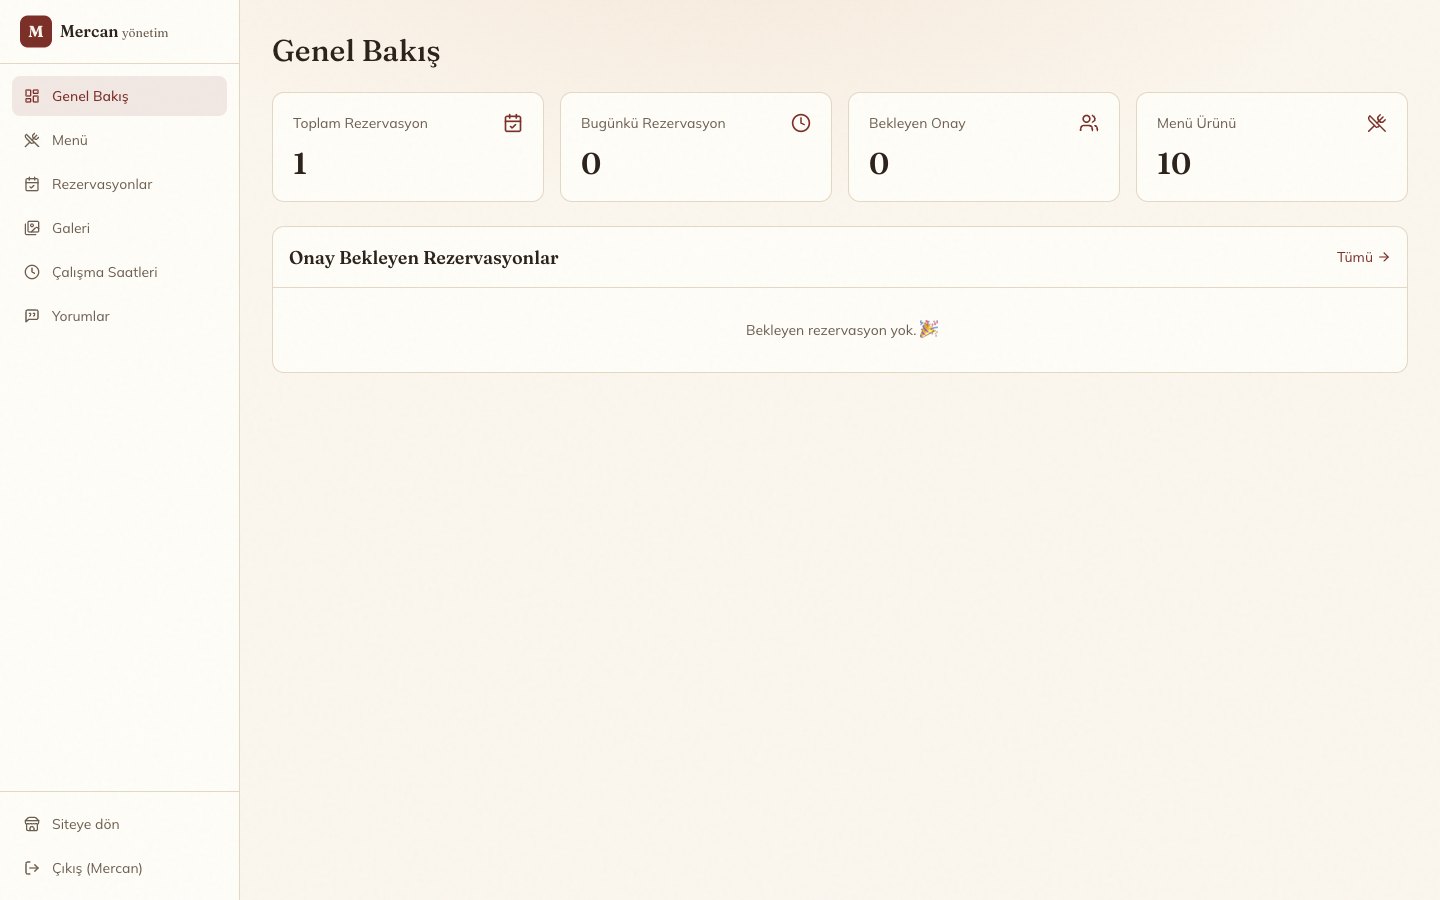1440x900 pixels.
Task: Click calendar-check icon on Toplam Rezervasyon card
Action: (513, 123)
